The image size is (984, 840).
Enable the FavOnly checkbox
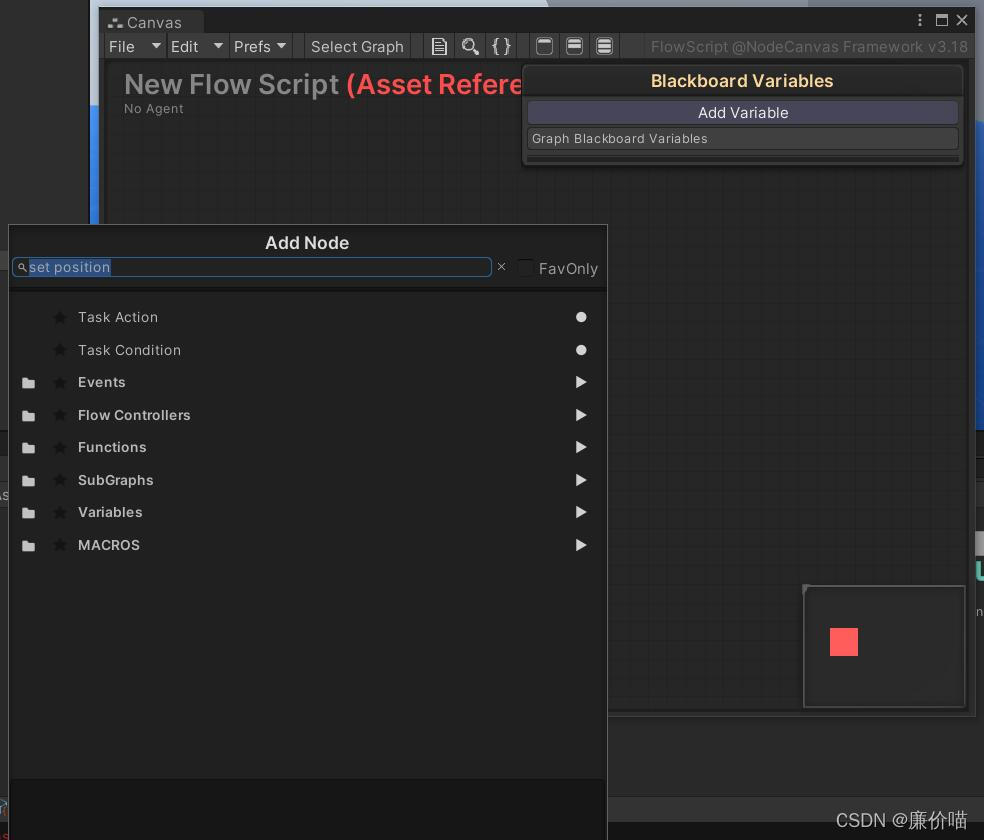point(526,268)
